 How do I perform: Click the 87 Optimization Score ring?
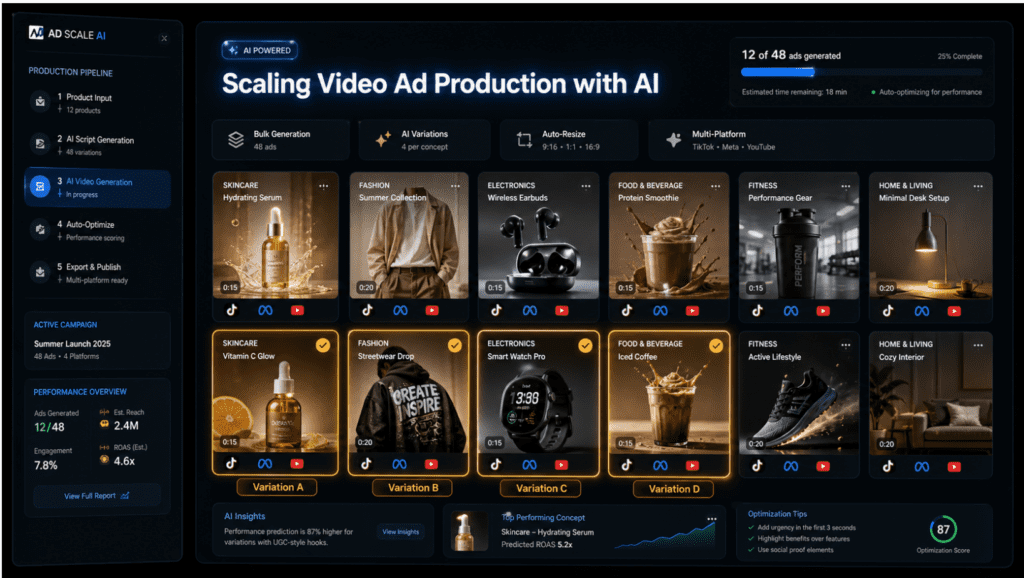tap(942, 529)
